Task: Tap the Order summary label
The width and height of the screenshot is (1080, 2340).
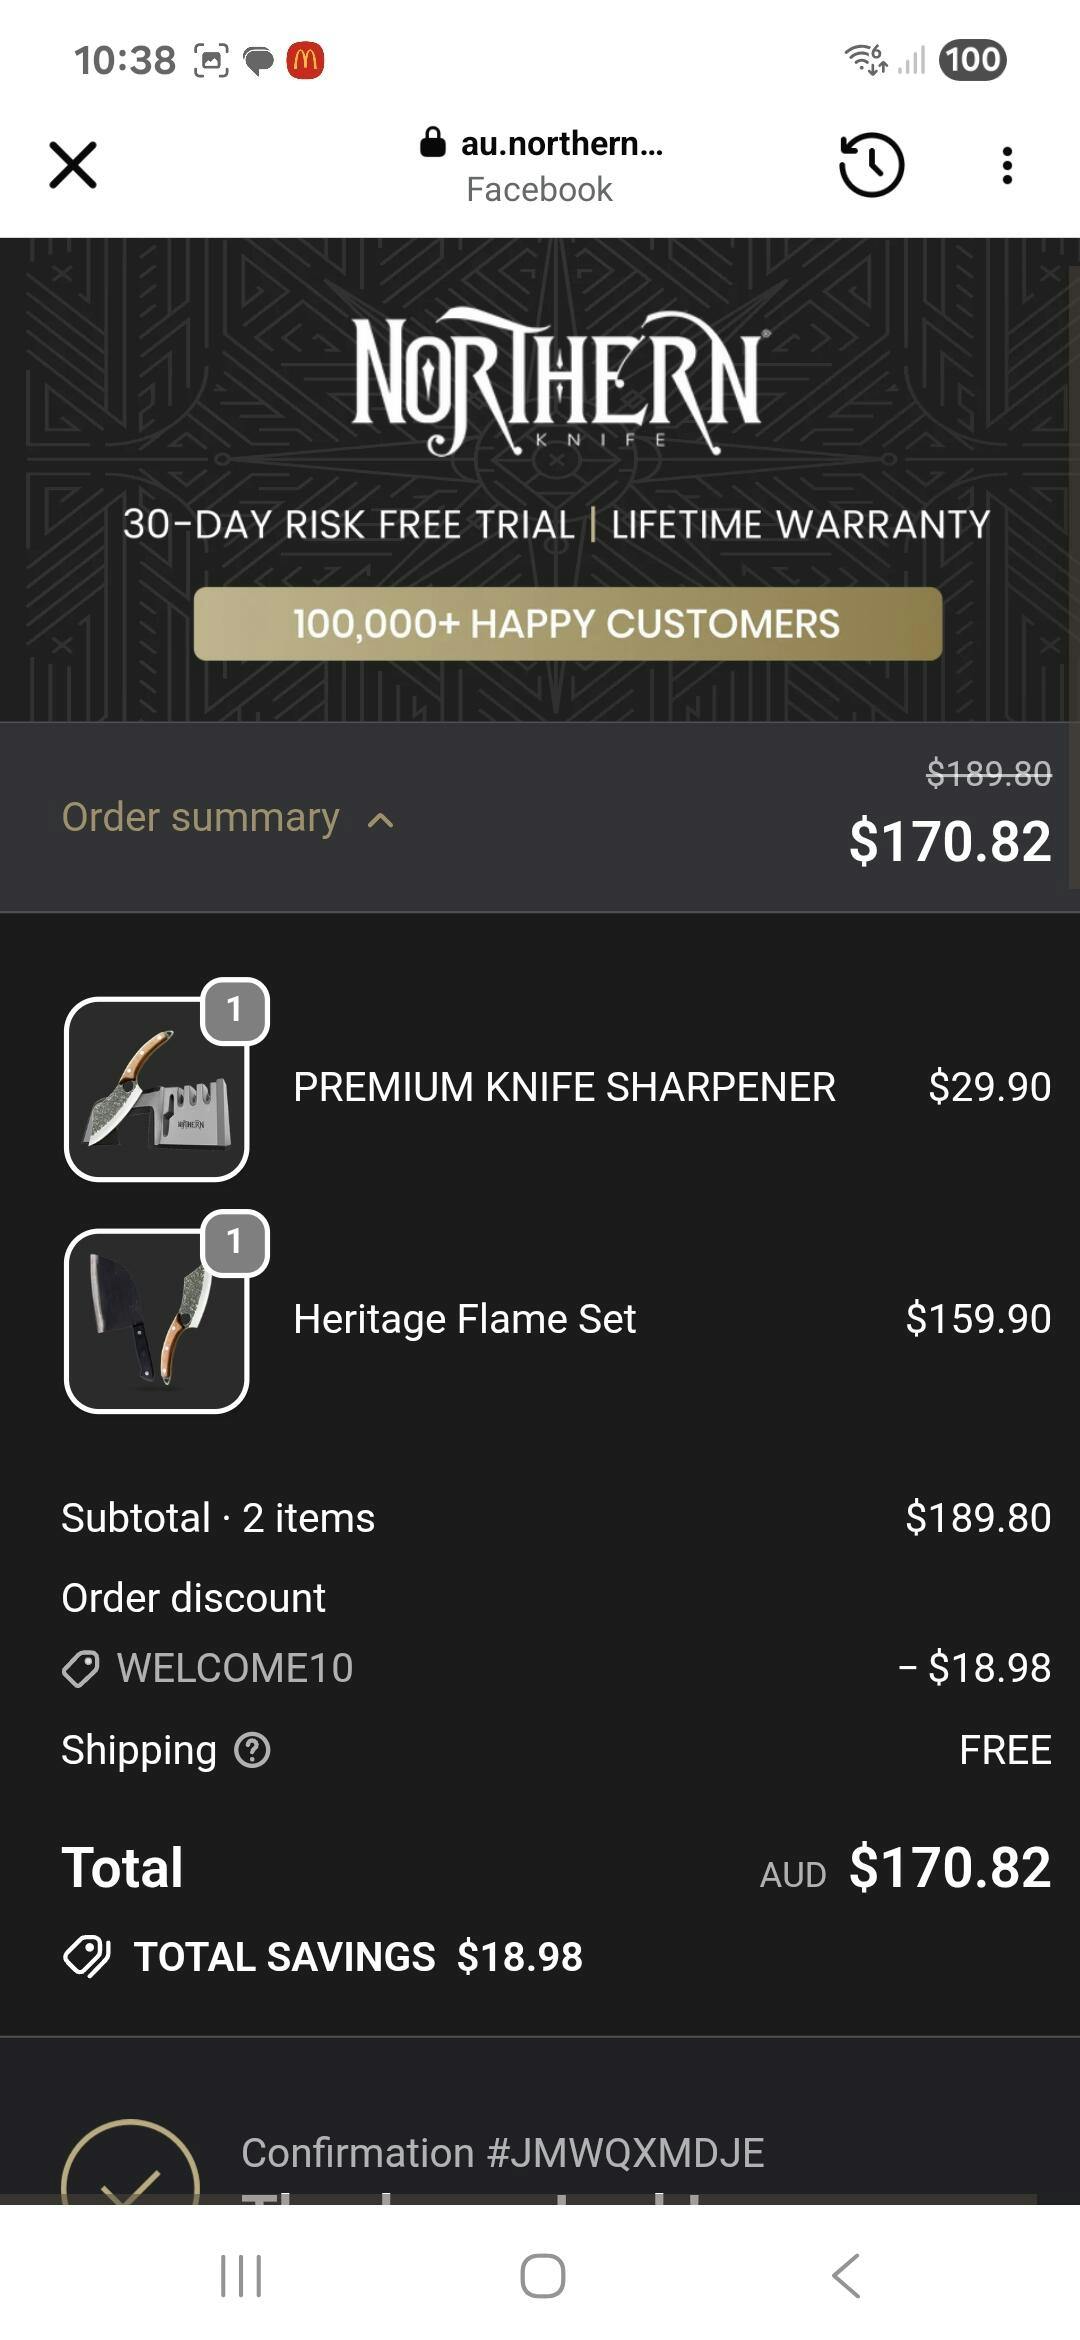Action: point(200,817)
